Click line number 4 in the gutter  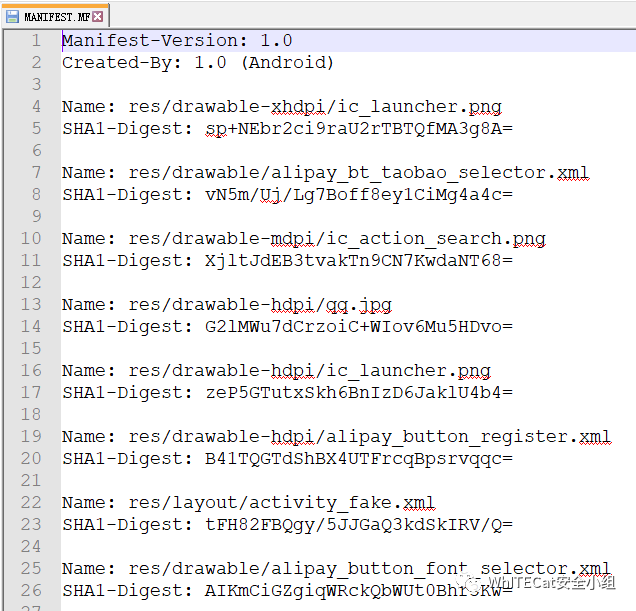(x=37, y=107)
